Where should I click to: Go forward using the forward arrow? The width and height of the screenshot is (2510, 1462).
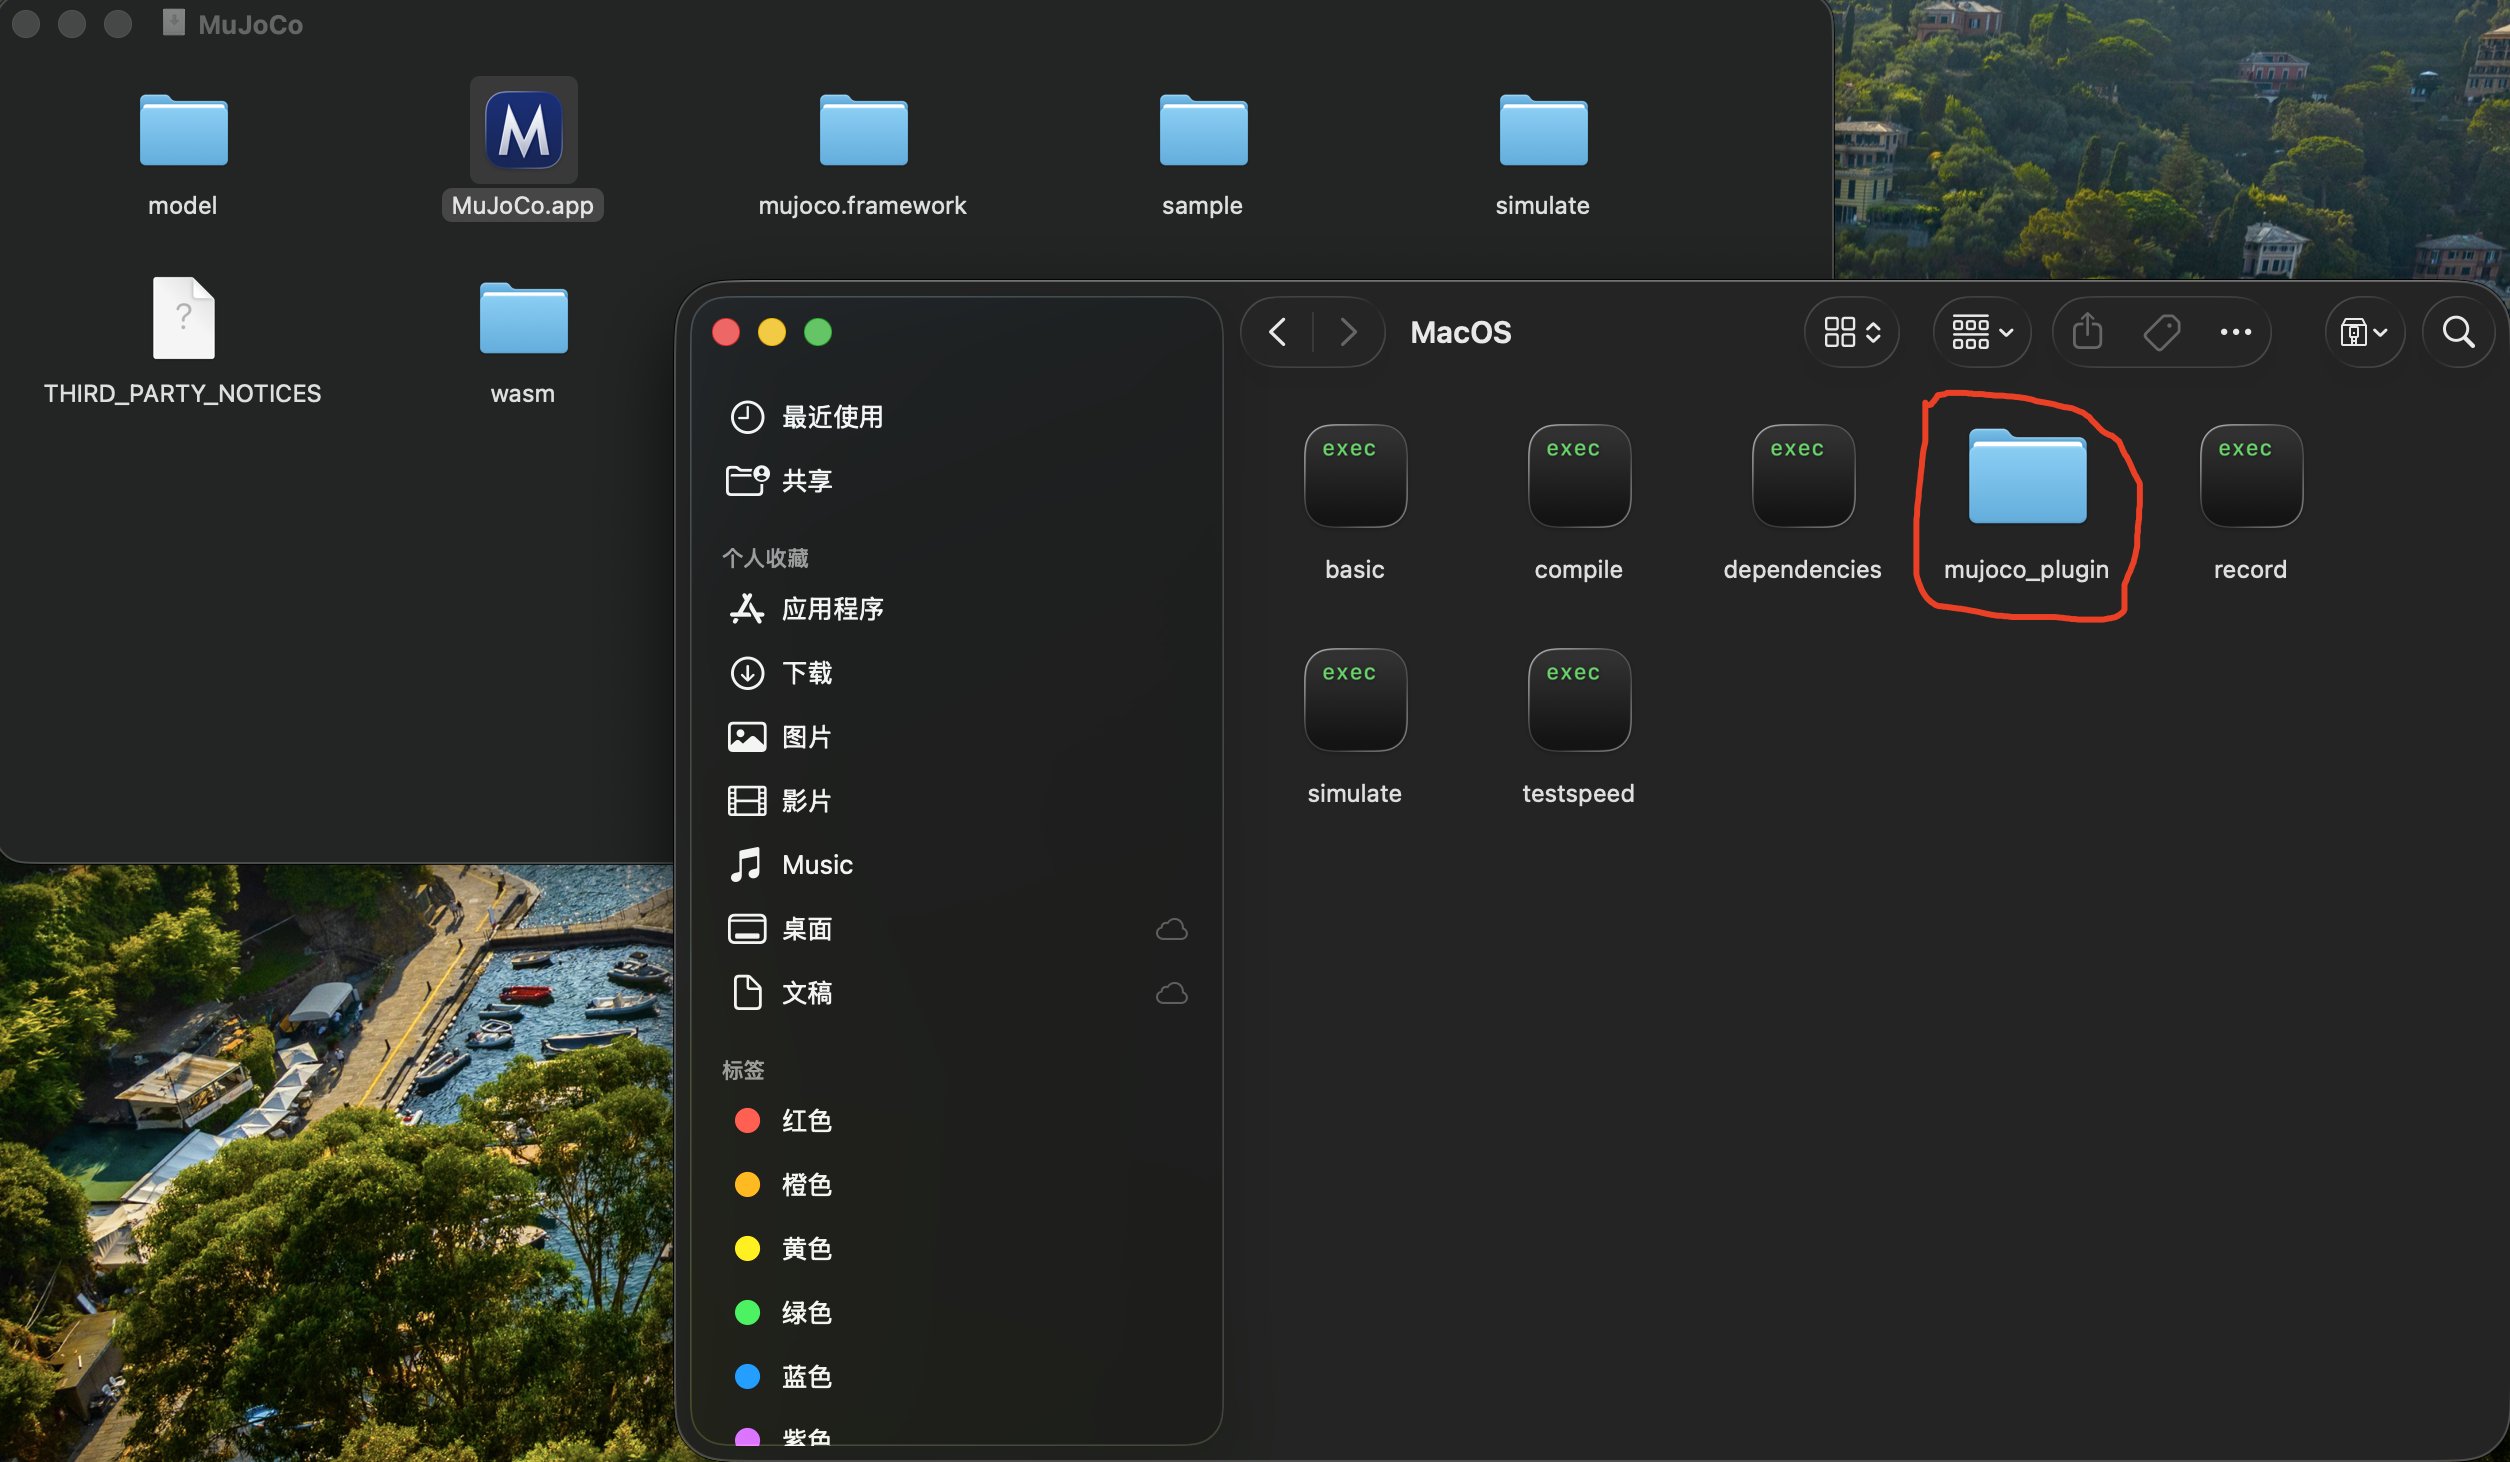[x=1348, y=332]
